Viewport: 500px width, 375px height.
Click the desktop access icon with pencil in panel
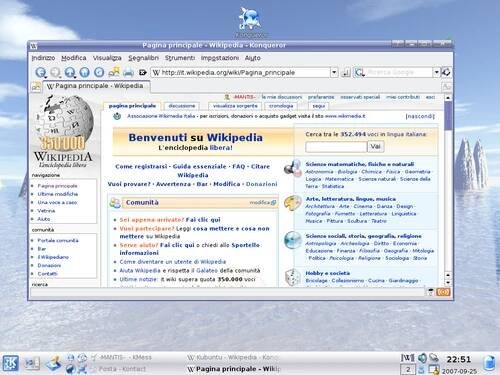click(54, 363)
